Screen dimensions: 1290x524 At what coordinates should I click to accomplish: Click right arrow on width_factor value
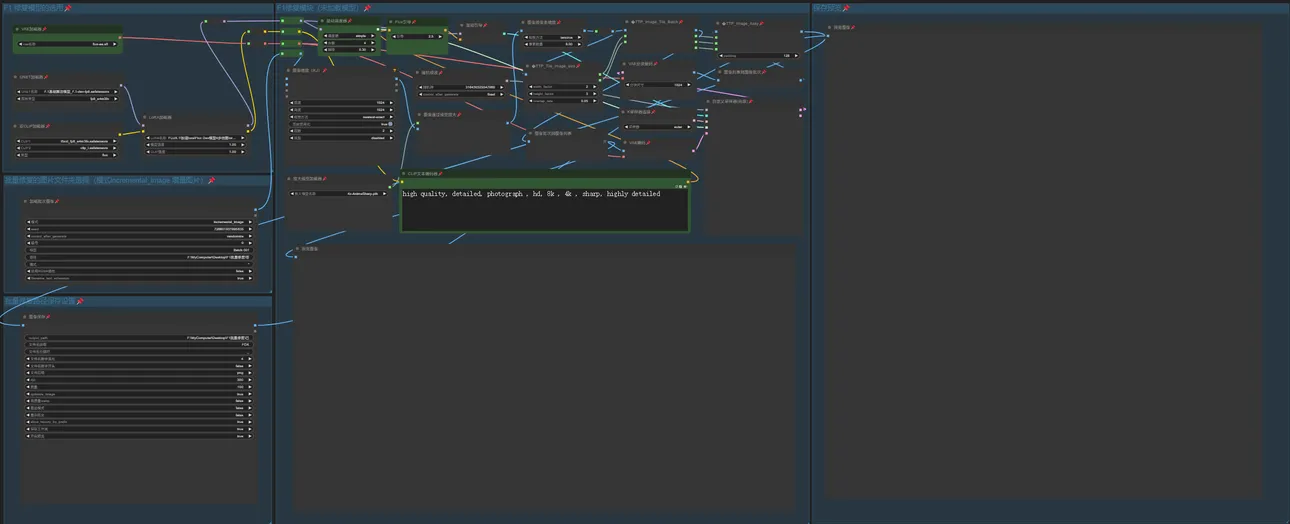[x=596, y=87]
